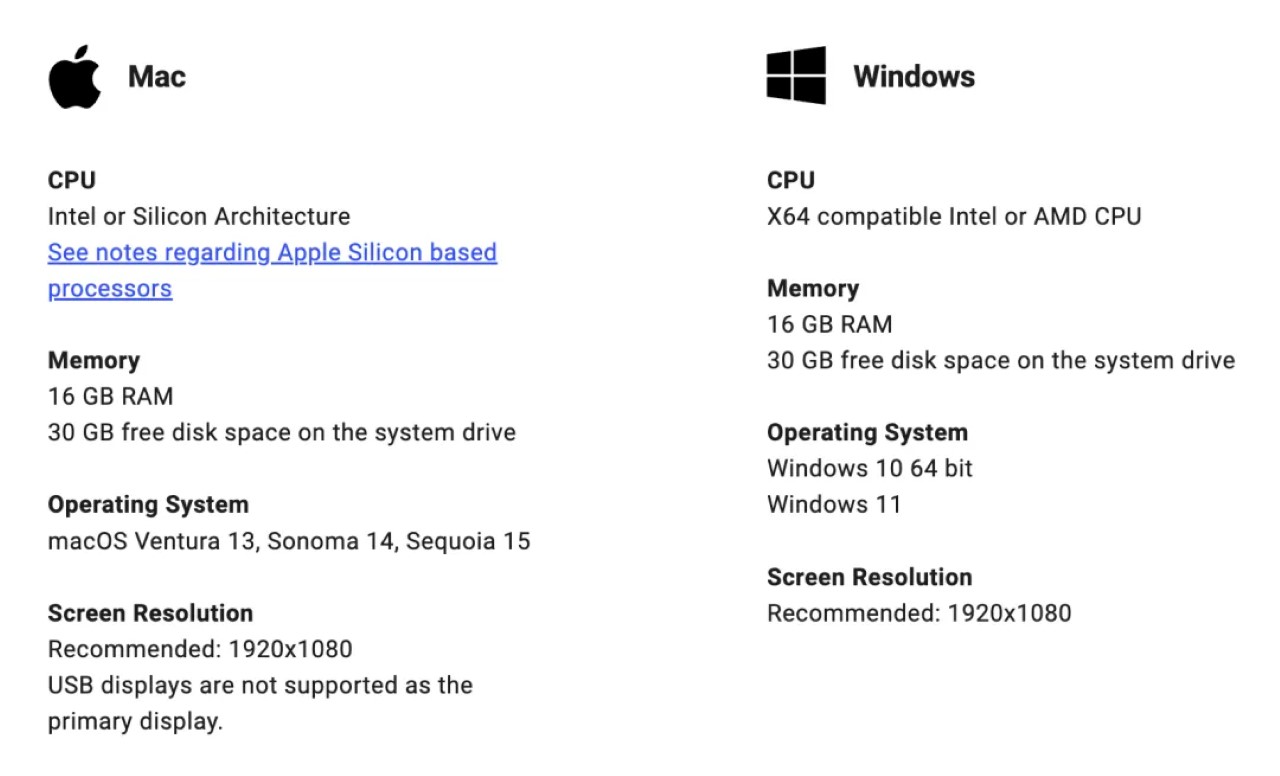Open the Apple Silicon processors notes link
1280x776 pixels.
tap(272, 270)
